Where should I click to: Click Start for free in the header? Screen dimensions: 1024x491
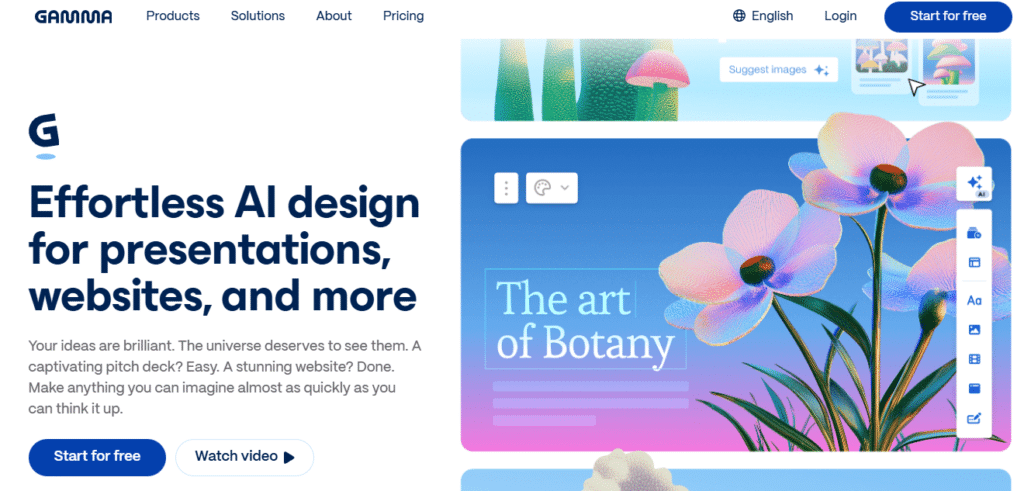(x=947, y=16)
